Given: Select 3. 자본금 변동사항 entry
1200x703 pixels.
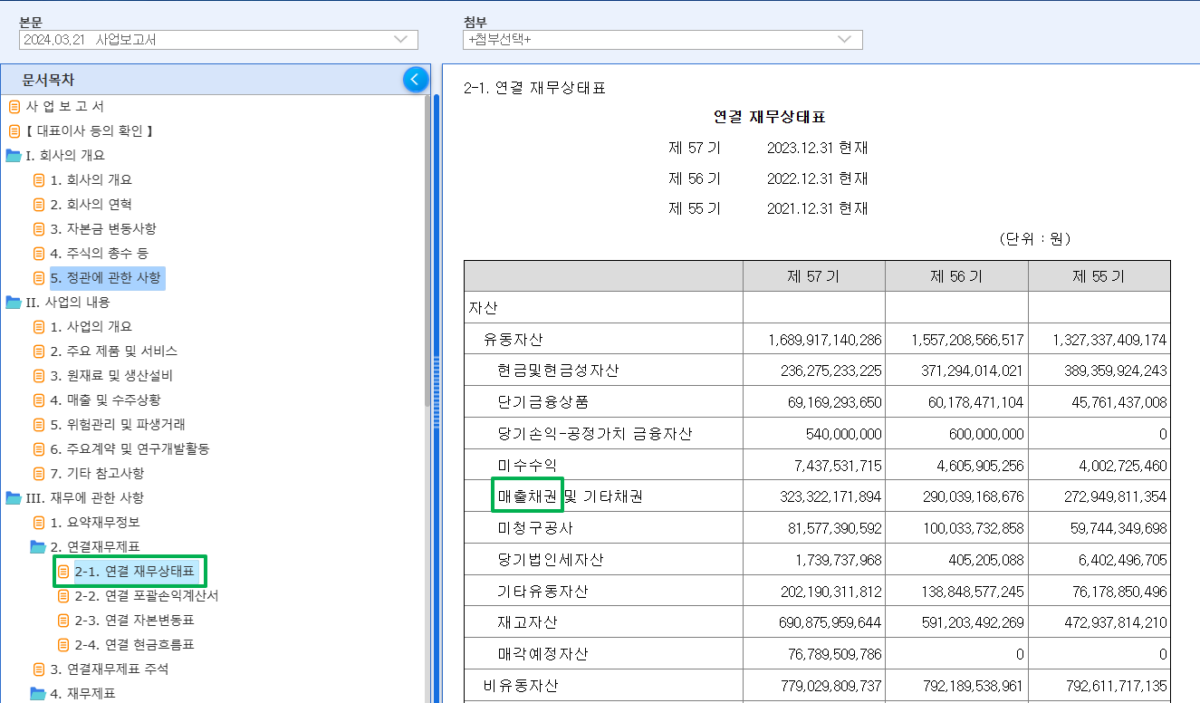Looking at the screenshot, I should (x=103, y=229).
